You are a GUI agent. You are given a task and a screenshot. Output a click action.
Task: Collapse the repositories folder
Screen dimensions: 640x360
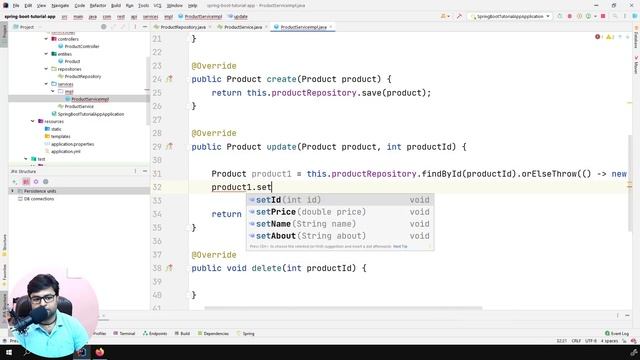coord(46,69)
